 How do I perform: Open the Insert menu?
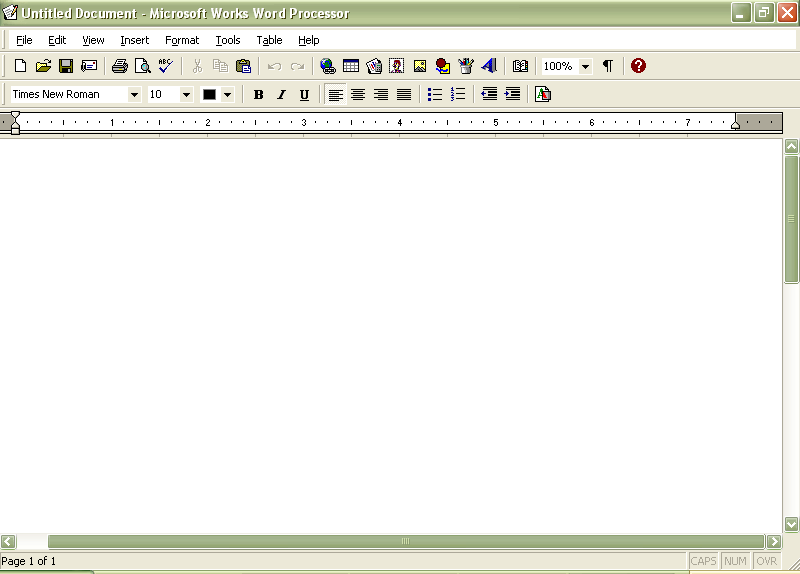(x=134, y=40)
